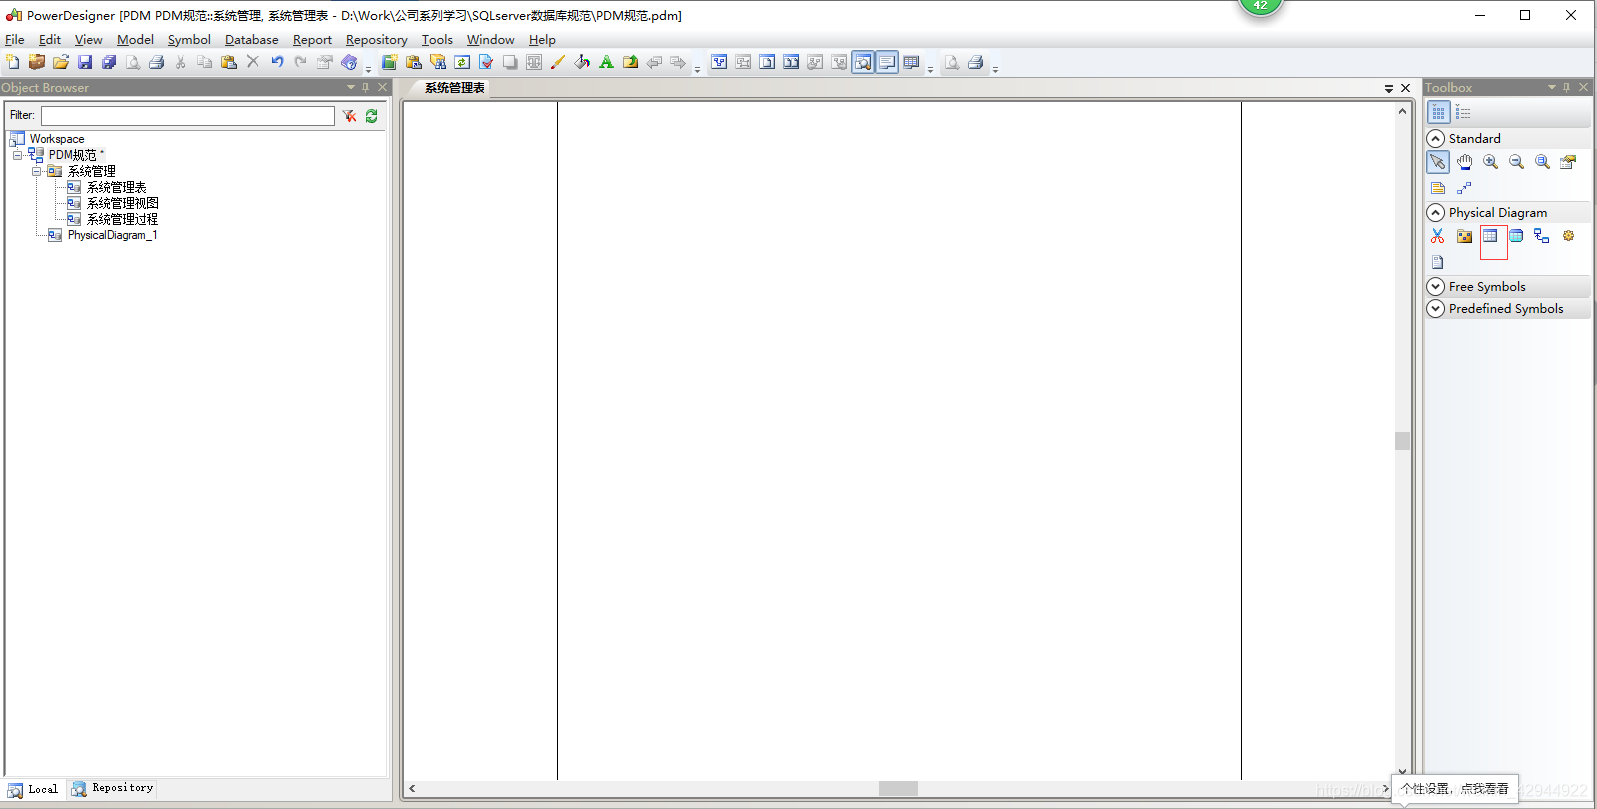Select the Package tool in Physical Diagram toolbox
The width and height of the screenshot is (1597, 809).
coord(1464,236)
